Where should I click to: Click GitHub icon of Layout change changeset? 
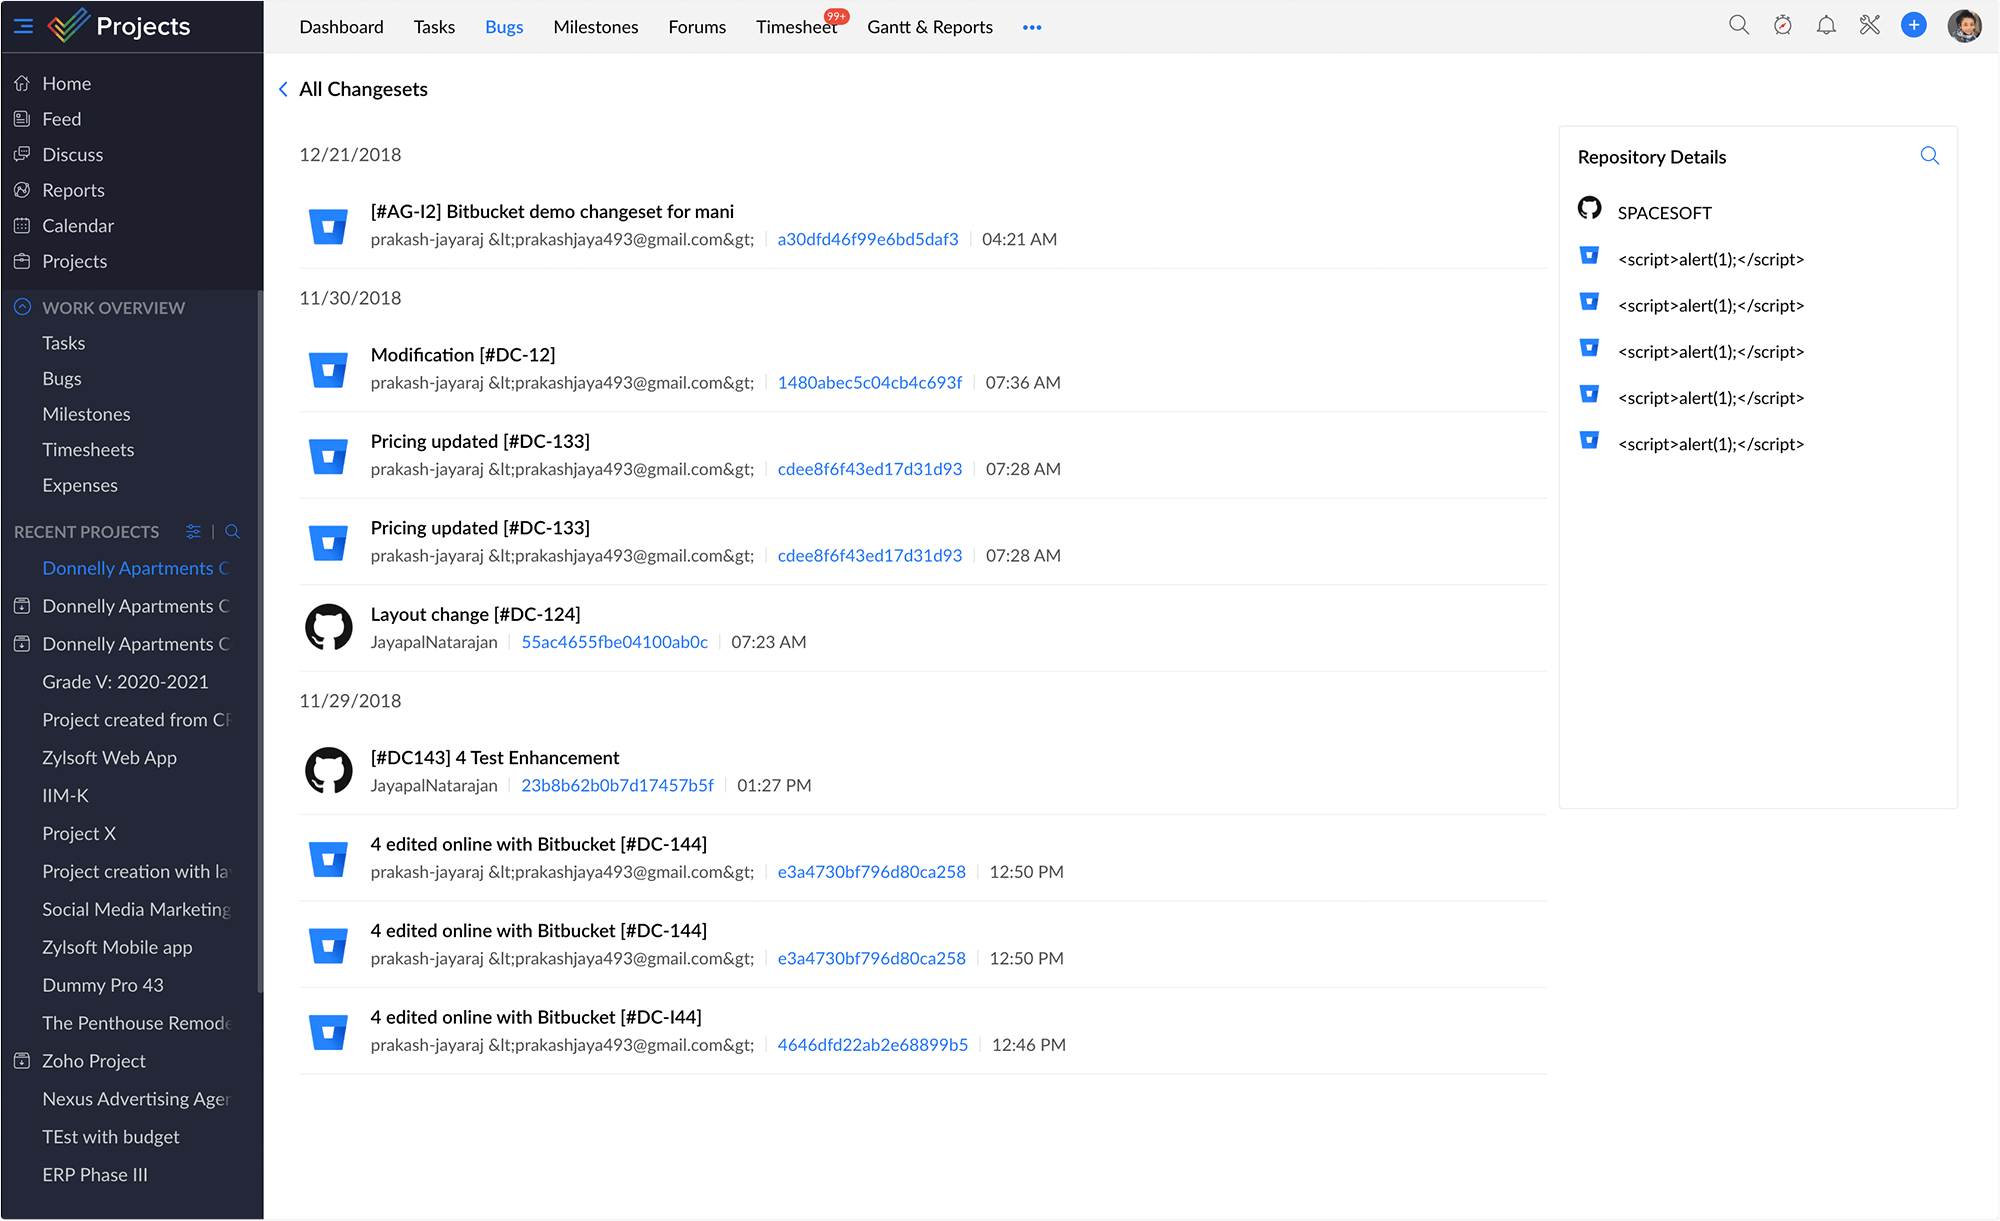(328, 628)
